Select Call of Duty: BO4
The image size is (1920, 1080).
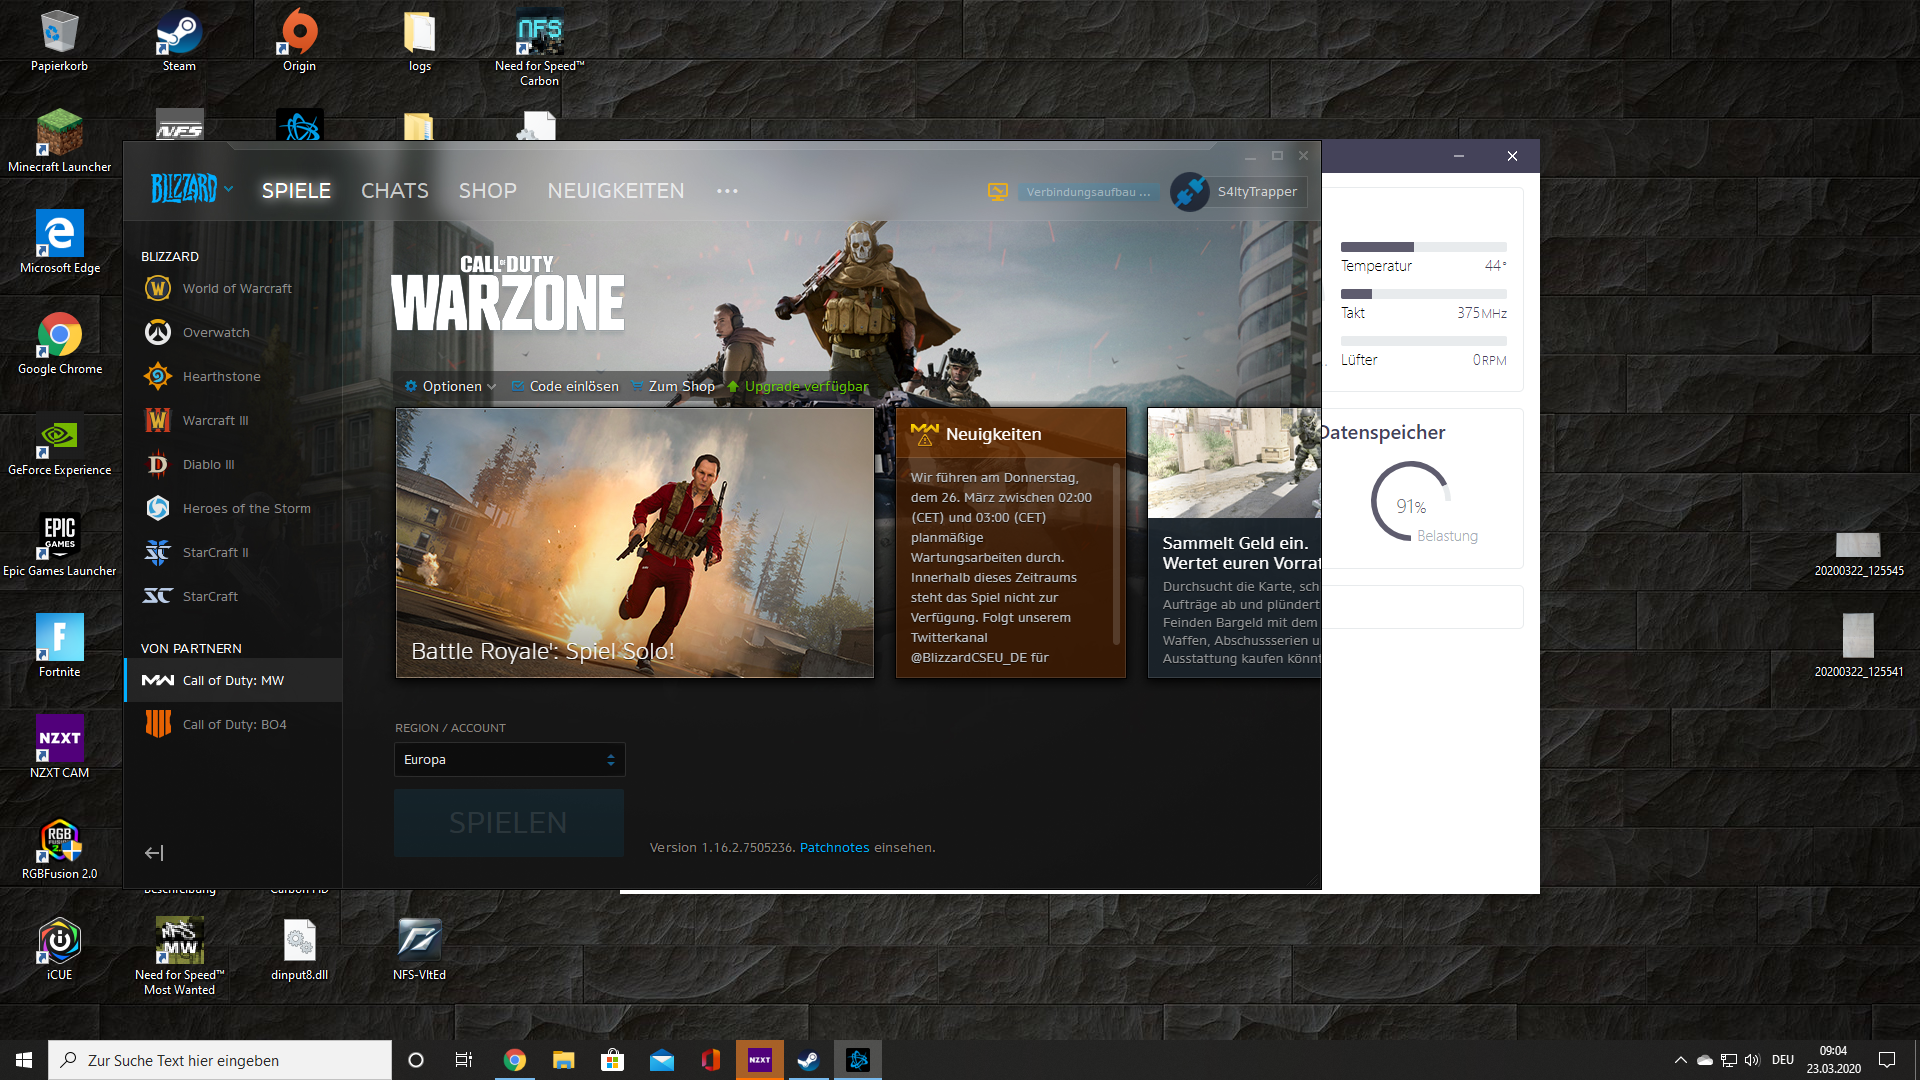(x=234, y=724)
